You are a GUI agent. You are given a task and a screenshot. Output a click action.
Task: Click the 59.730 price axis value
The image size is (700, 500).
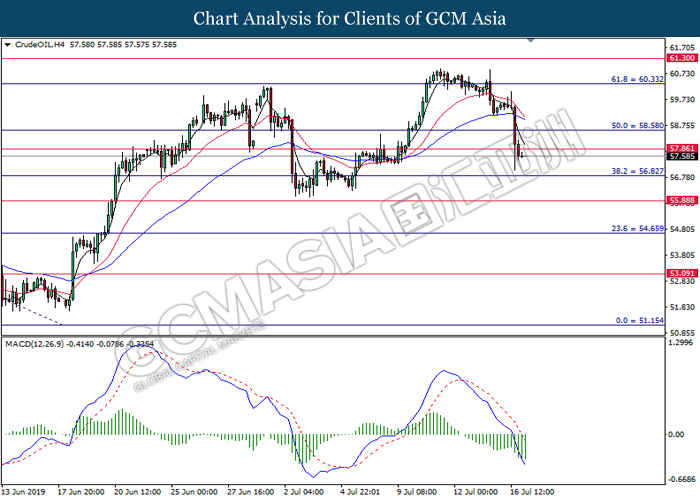[683, 100]
